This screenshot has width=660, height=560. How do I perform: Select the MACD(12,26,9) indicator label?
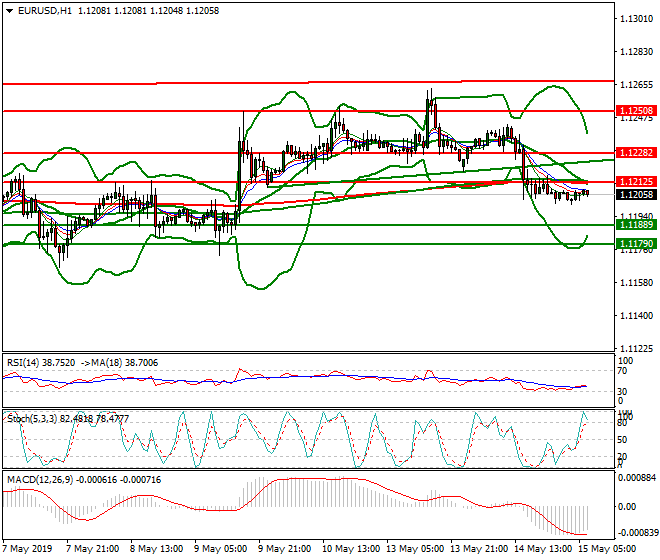(x=84, y=480)
